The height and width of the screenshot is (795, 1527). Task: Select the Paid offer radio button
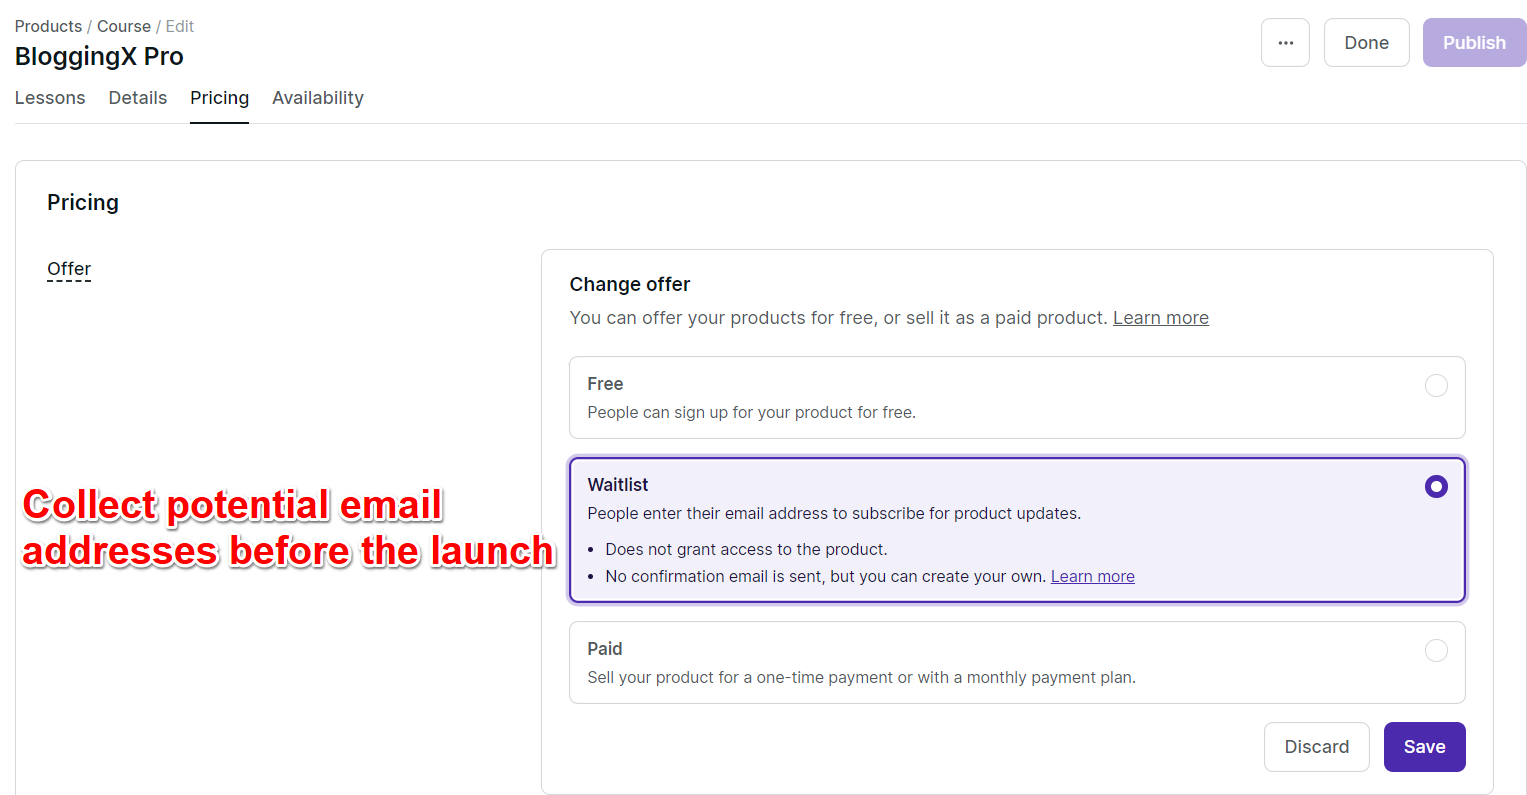(1436, 651)
